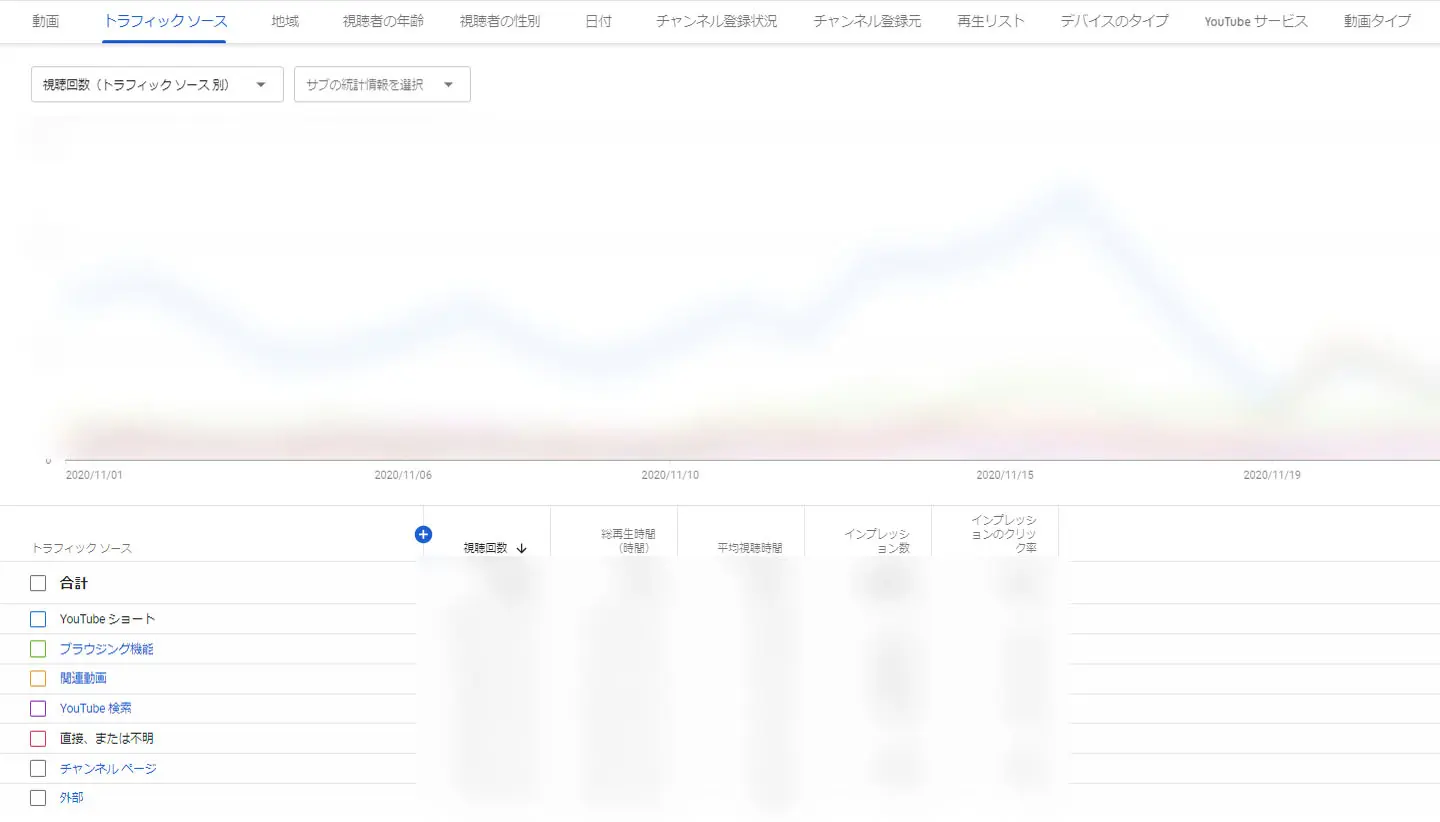This screenshot has width=1440, height=822.
Task: Click the トラフィック ソース column heading
Action: point(81,548)
